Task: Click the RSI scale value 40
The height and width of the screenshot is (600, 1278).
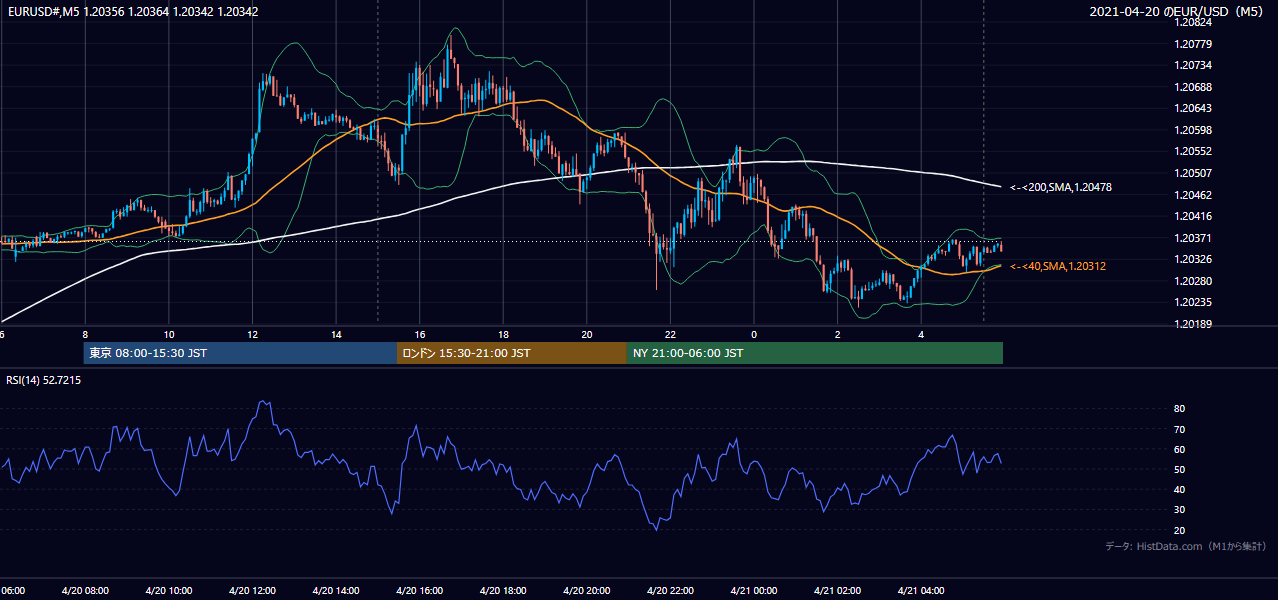Action: pos(1179,489)
